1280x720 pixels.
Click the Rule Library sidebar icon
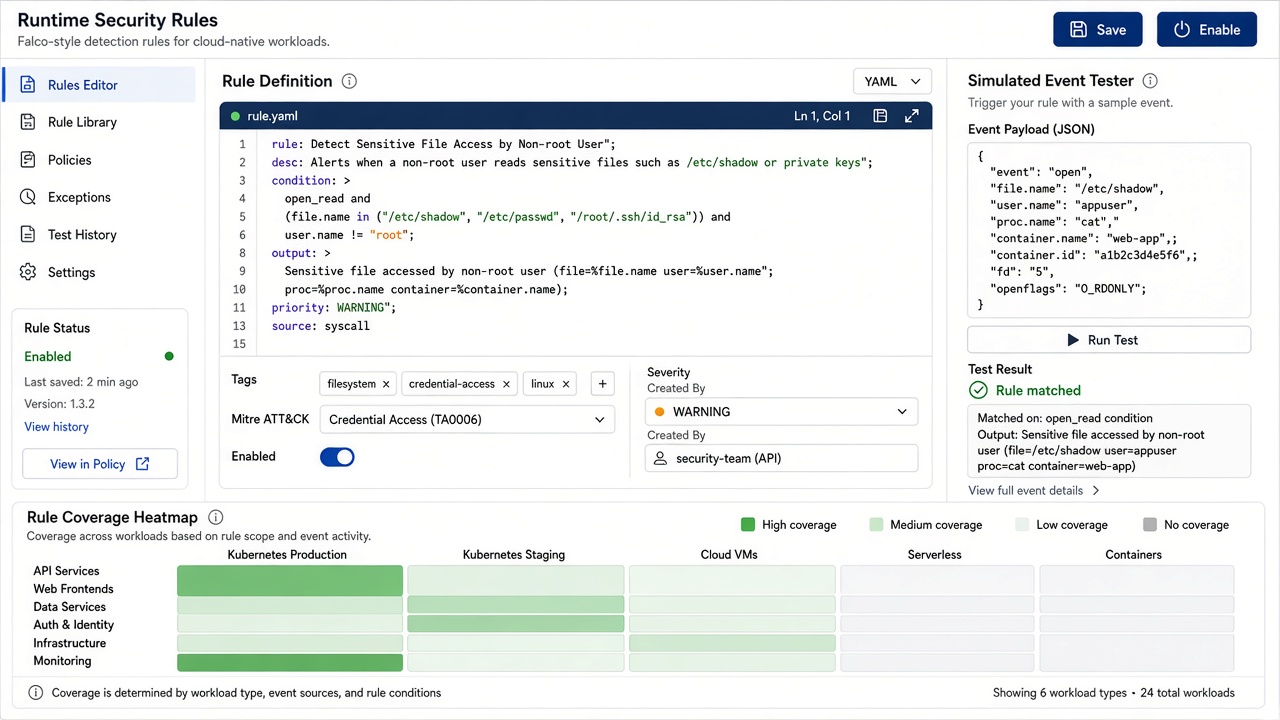pyautogui.click(x=29, y=122)
